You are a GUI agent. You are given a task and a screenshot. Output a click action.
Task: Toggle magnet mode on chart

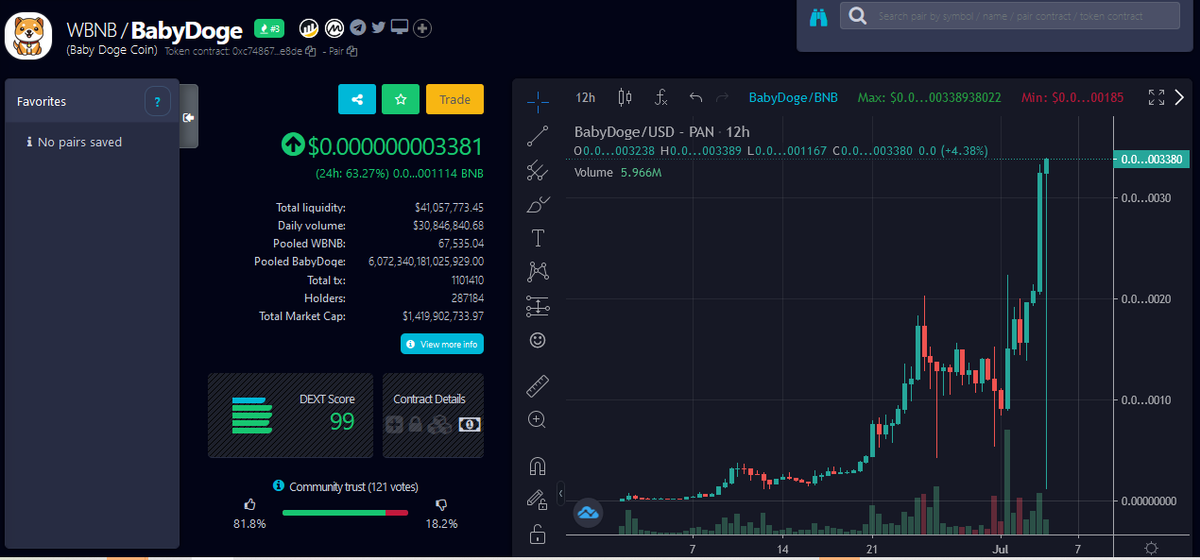click(537, 465)
